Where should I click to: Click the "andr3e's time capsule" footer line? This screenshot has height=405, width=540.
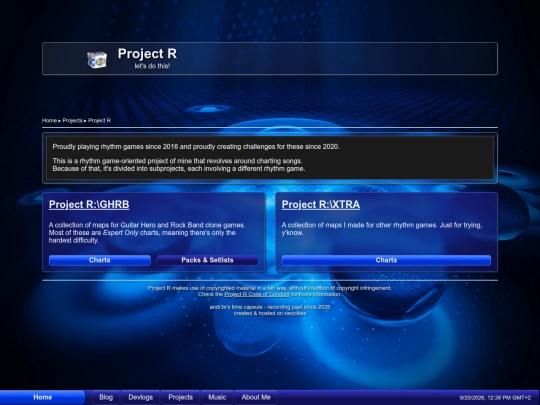270,307
